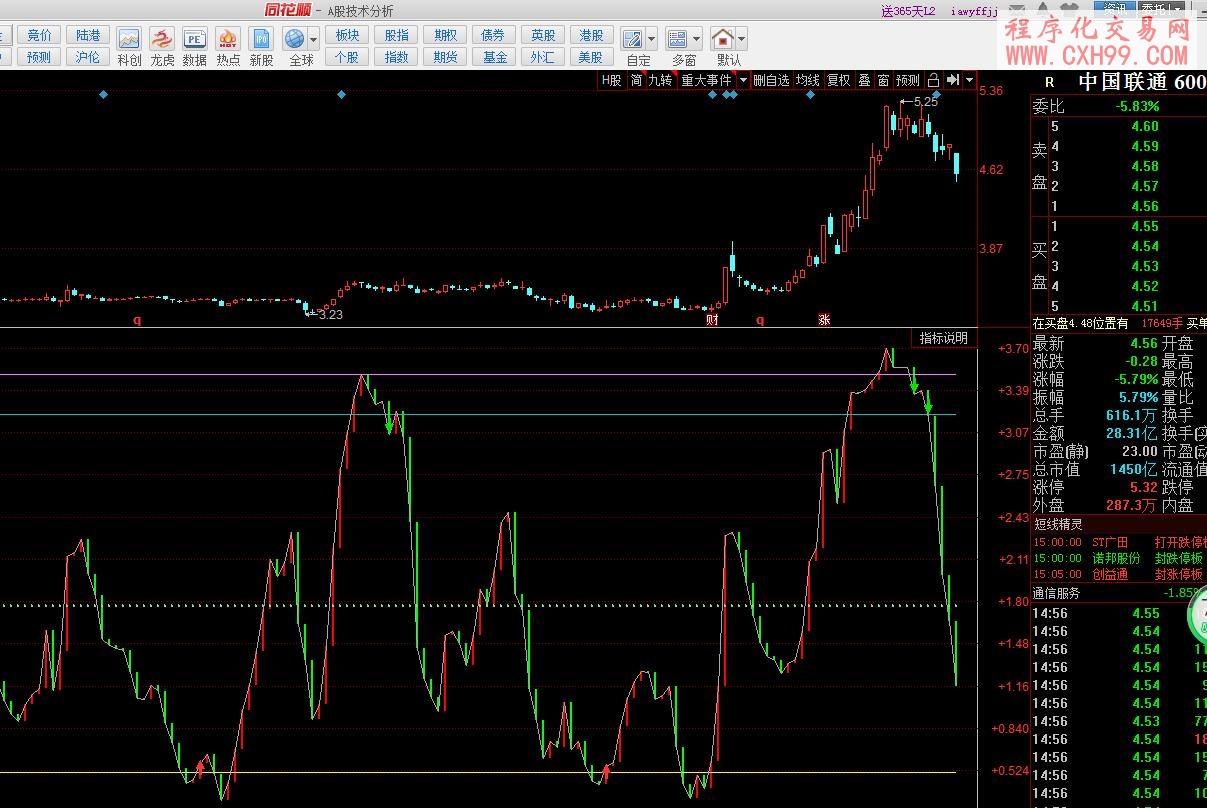
Task: Select the 板块 sector tab
Action: (347, 35)
